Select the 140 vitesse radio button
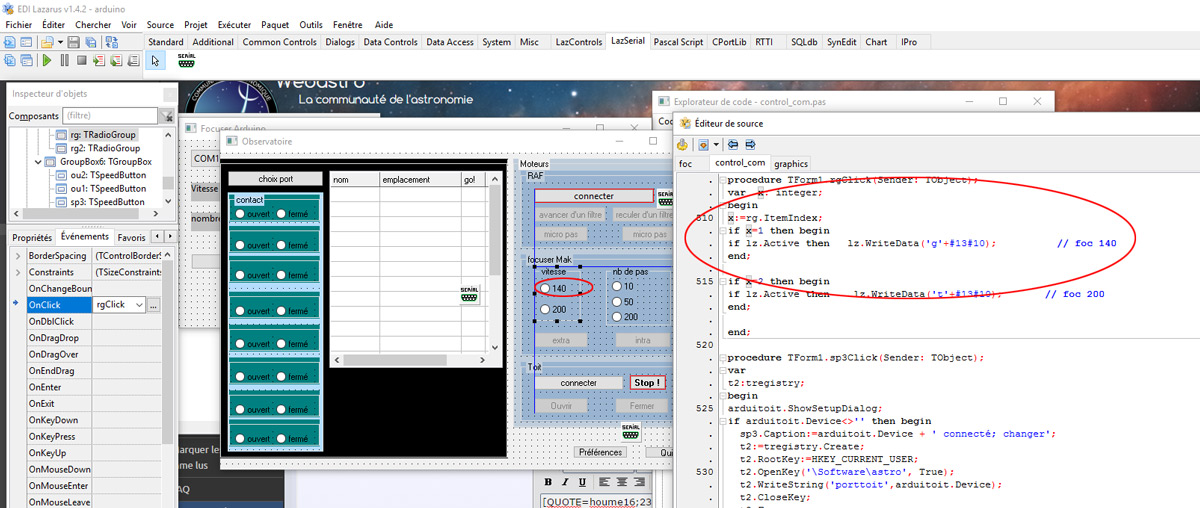 click(545, 288)
